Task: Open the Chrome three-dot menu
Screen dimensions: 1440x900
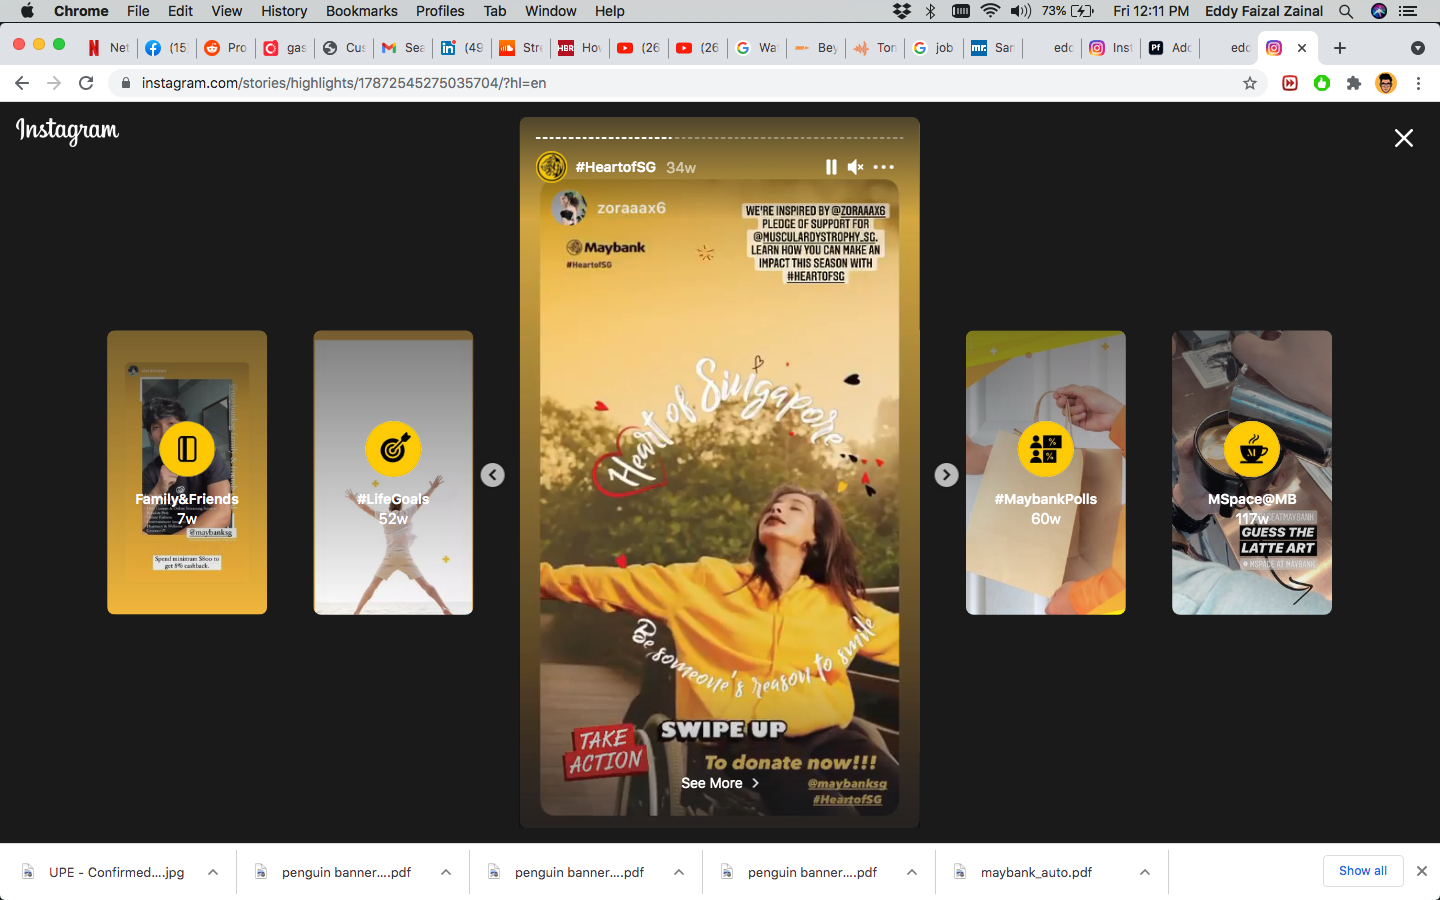Action: tap(1418, 83)
